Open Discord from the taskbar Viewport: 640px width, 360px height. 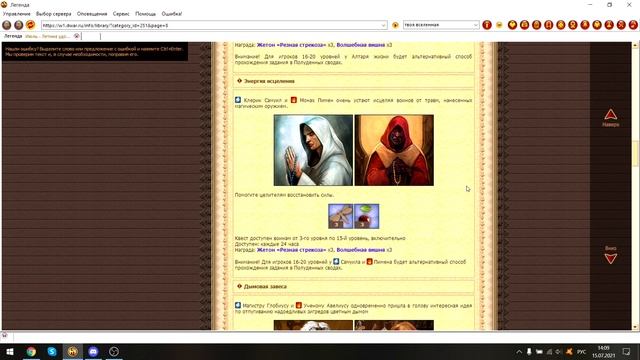pyautogui.click(x=93, y=351)
